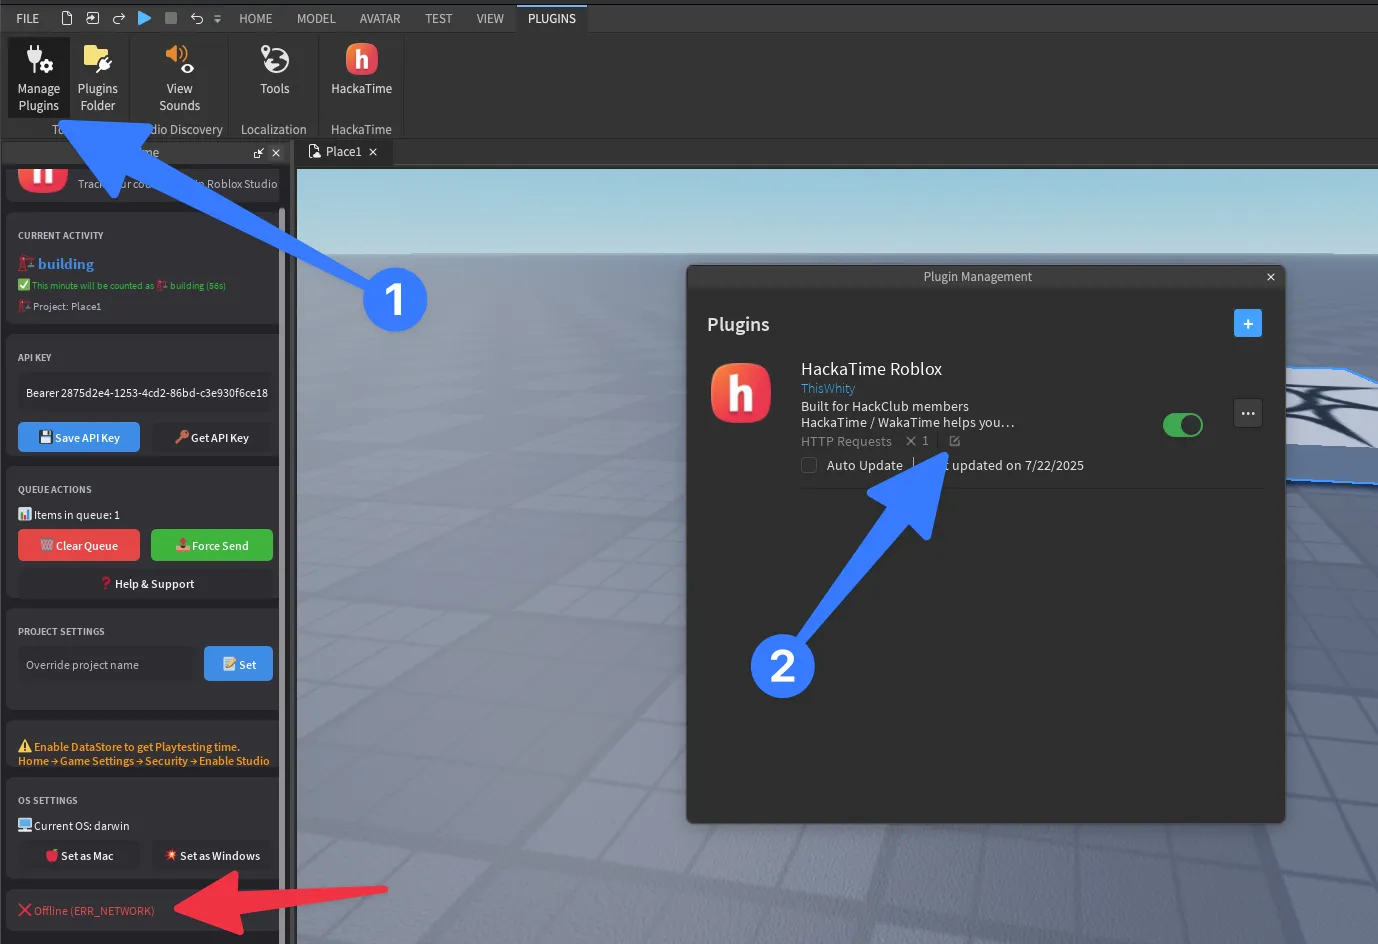Click the HackaTime Roblox plugin title
1378x944 pixels.
[871, 369]
